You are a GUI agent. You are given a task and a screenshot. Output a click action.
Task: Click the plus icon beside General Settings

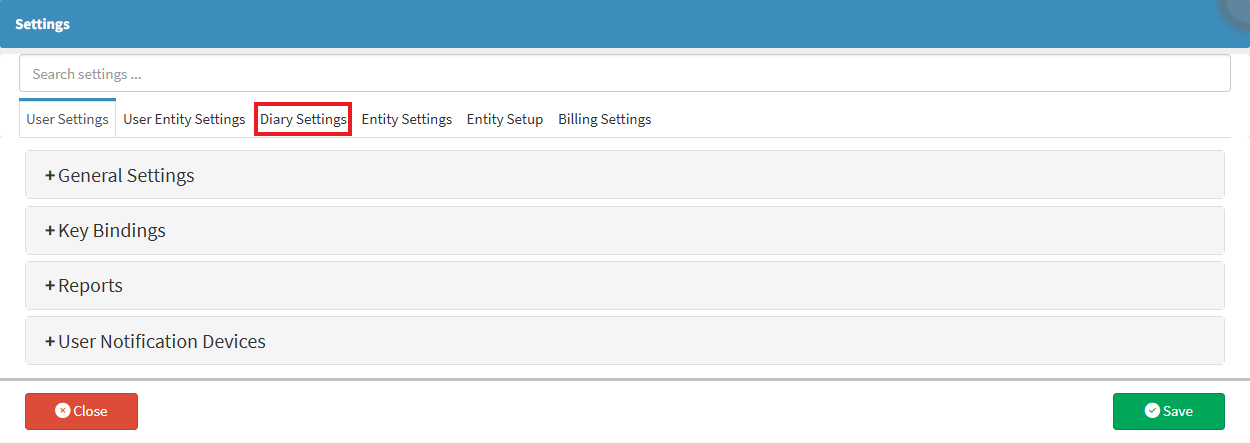click(x=50, y=176)
